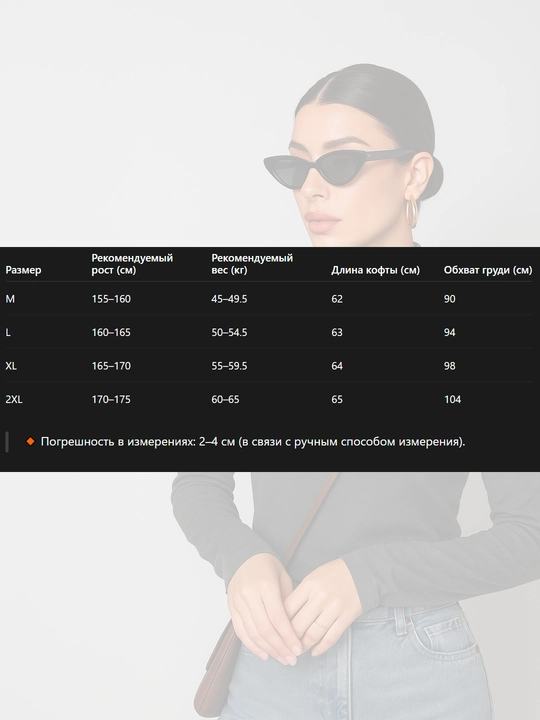Click the length value 63
The height and width of the screenshot is (720, 540).
coord(337,332)
